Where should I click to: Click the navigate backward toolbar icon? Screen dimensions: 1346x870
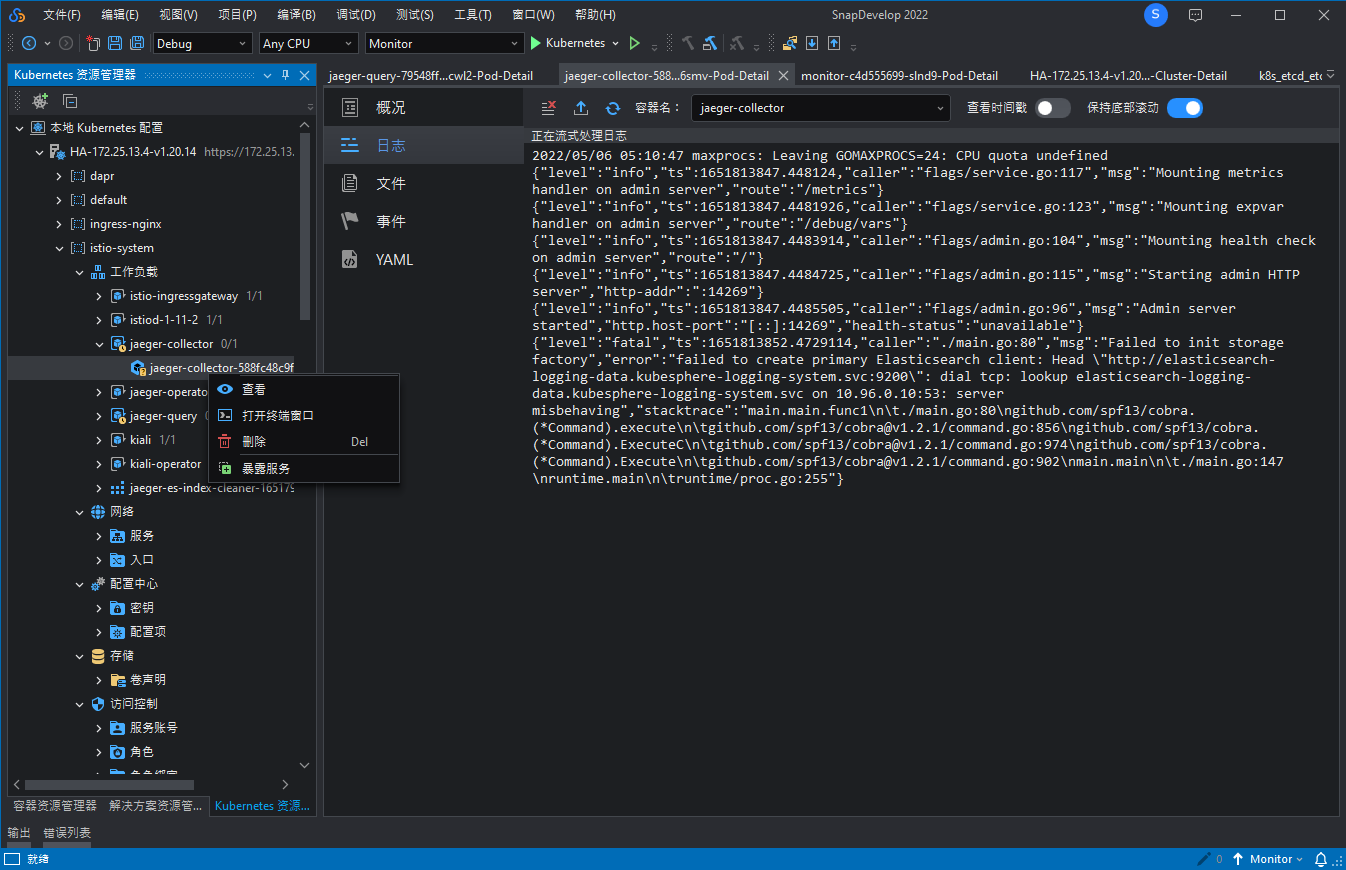coord(28,43)
